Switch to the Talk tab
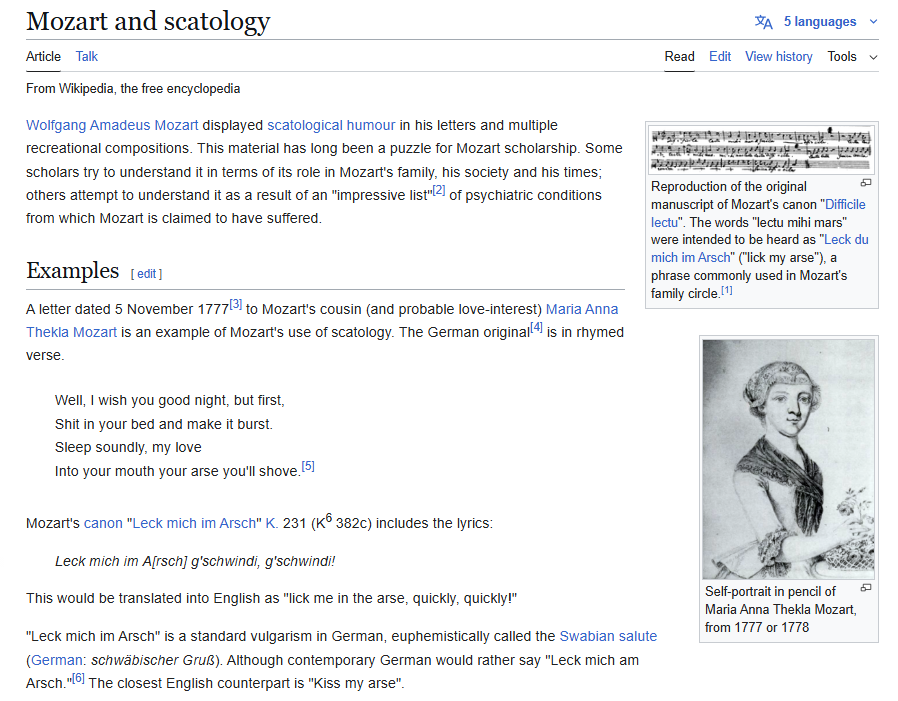Screen dimensions: 898x701 [86, 57]
